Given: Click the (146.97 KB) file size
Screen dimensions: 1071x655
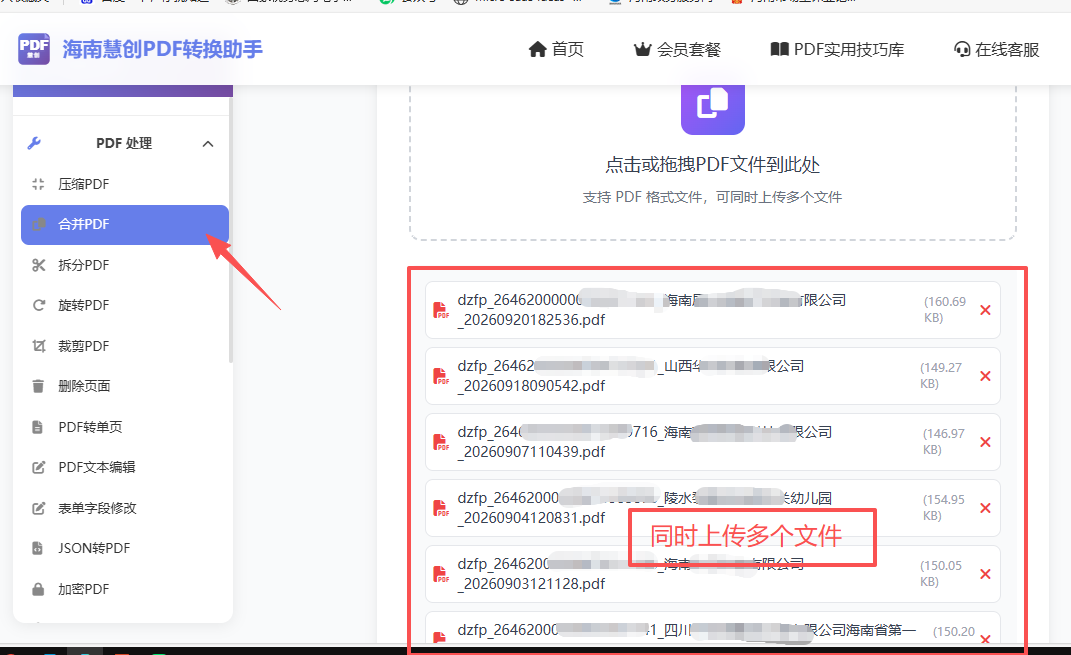Looking at the screenshot, I should click(x=943, y=442).
